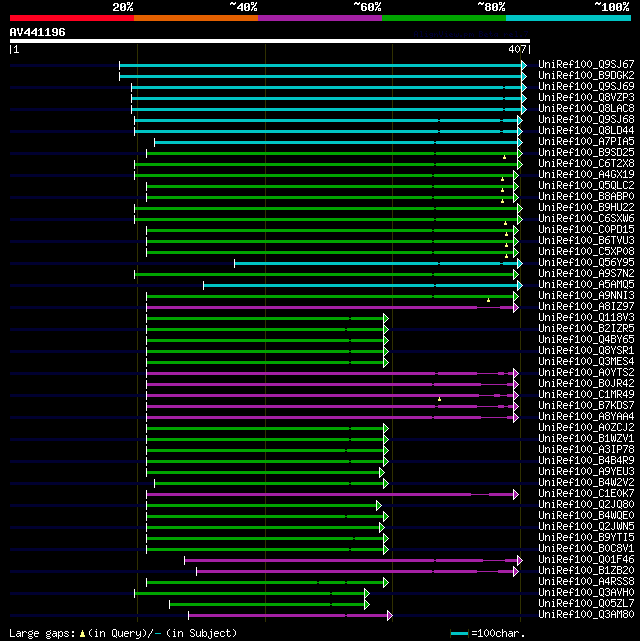Image resolution: width=640 pixels, height=641 pixels.
Task: Select the UniRef100_B4W2V2 label
Action: click(x=586, y=483)
